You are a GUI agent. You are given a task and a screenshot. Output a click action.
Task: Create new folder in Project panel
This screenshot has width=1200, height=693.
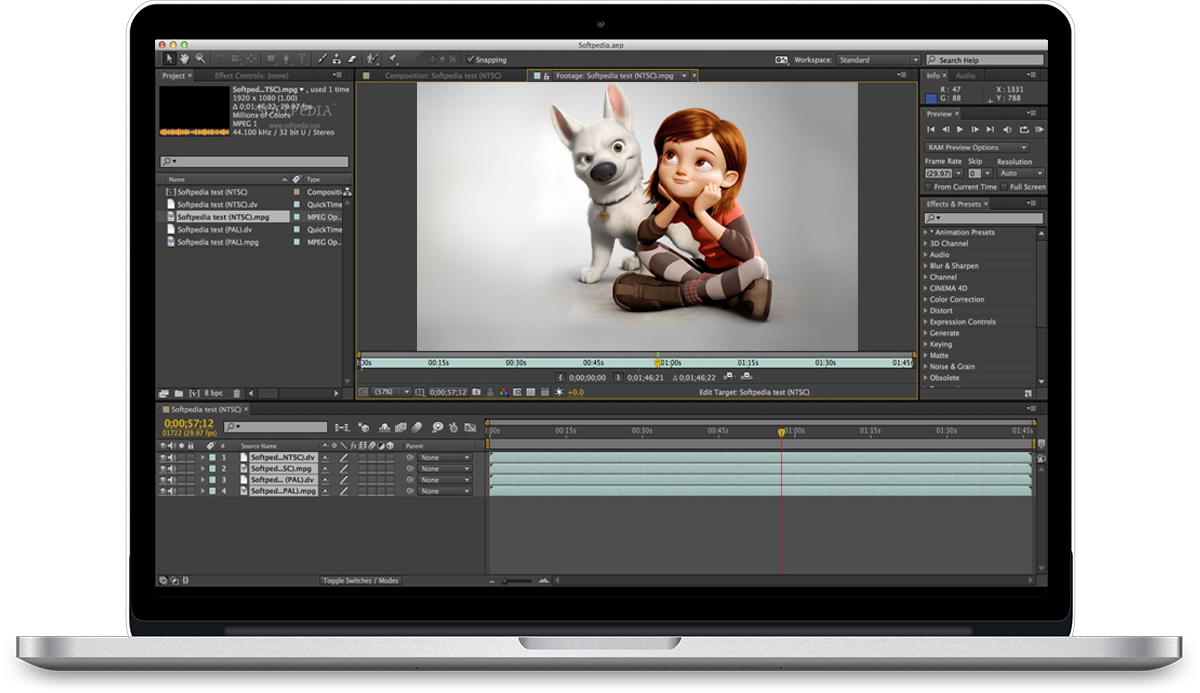178,393
